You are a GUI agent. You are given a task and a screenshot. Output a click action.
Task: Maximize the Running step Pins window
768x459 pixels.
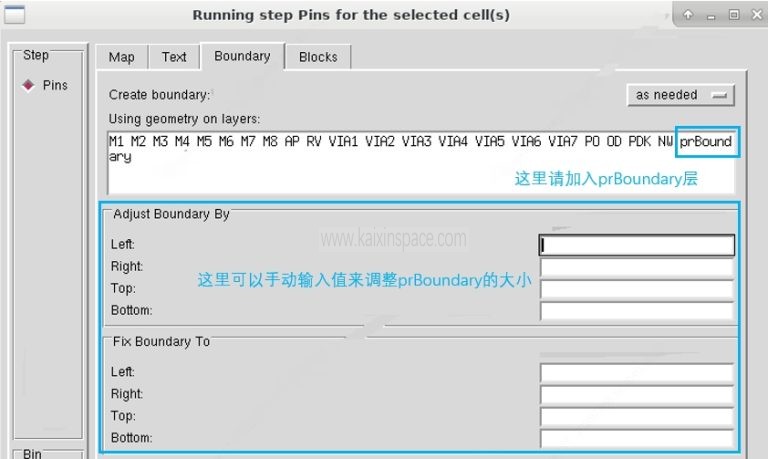(x=733, y=15)
